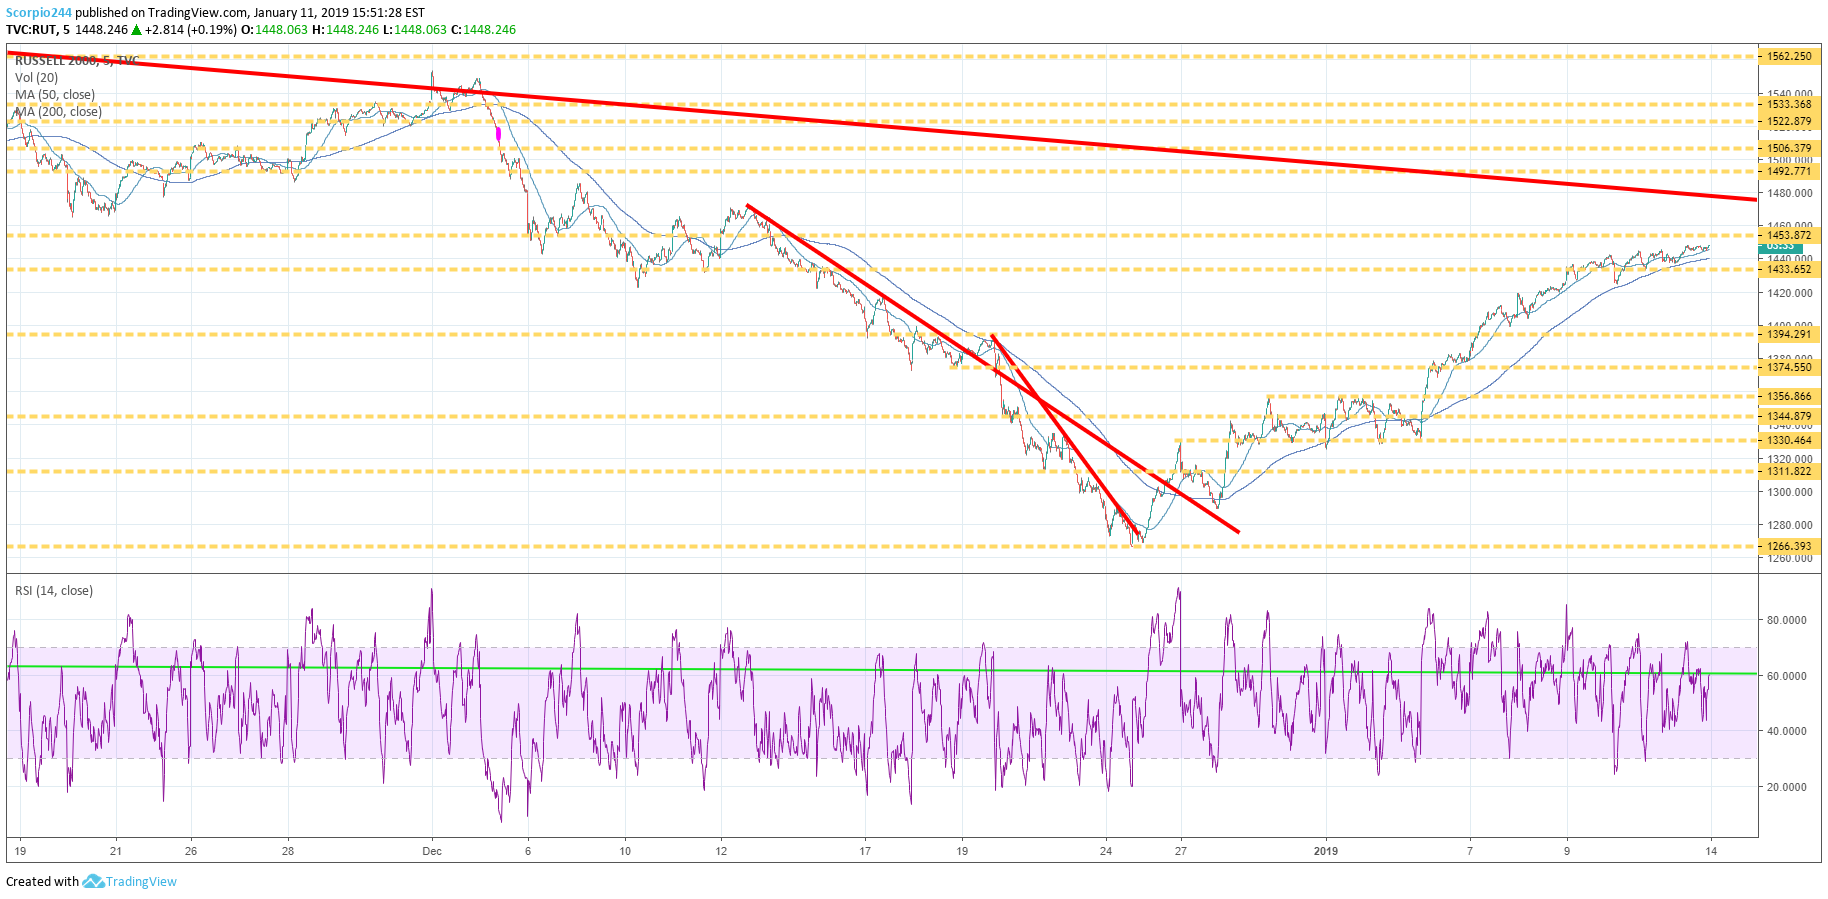Click the 1420.000 price axis tick
1828x899 pixels.
coord(1789,293)
